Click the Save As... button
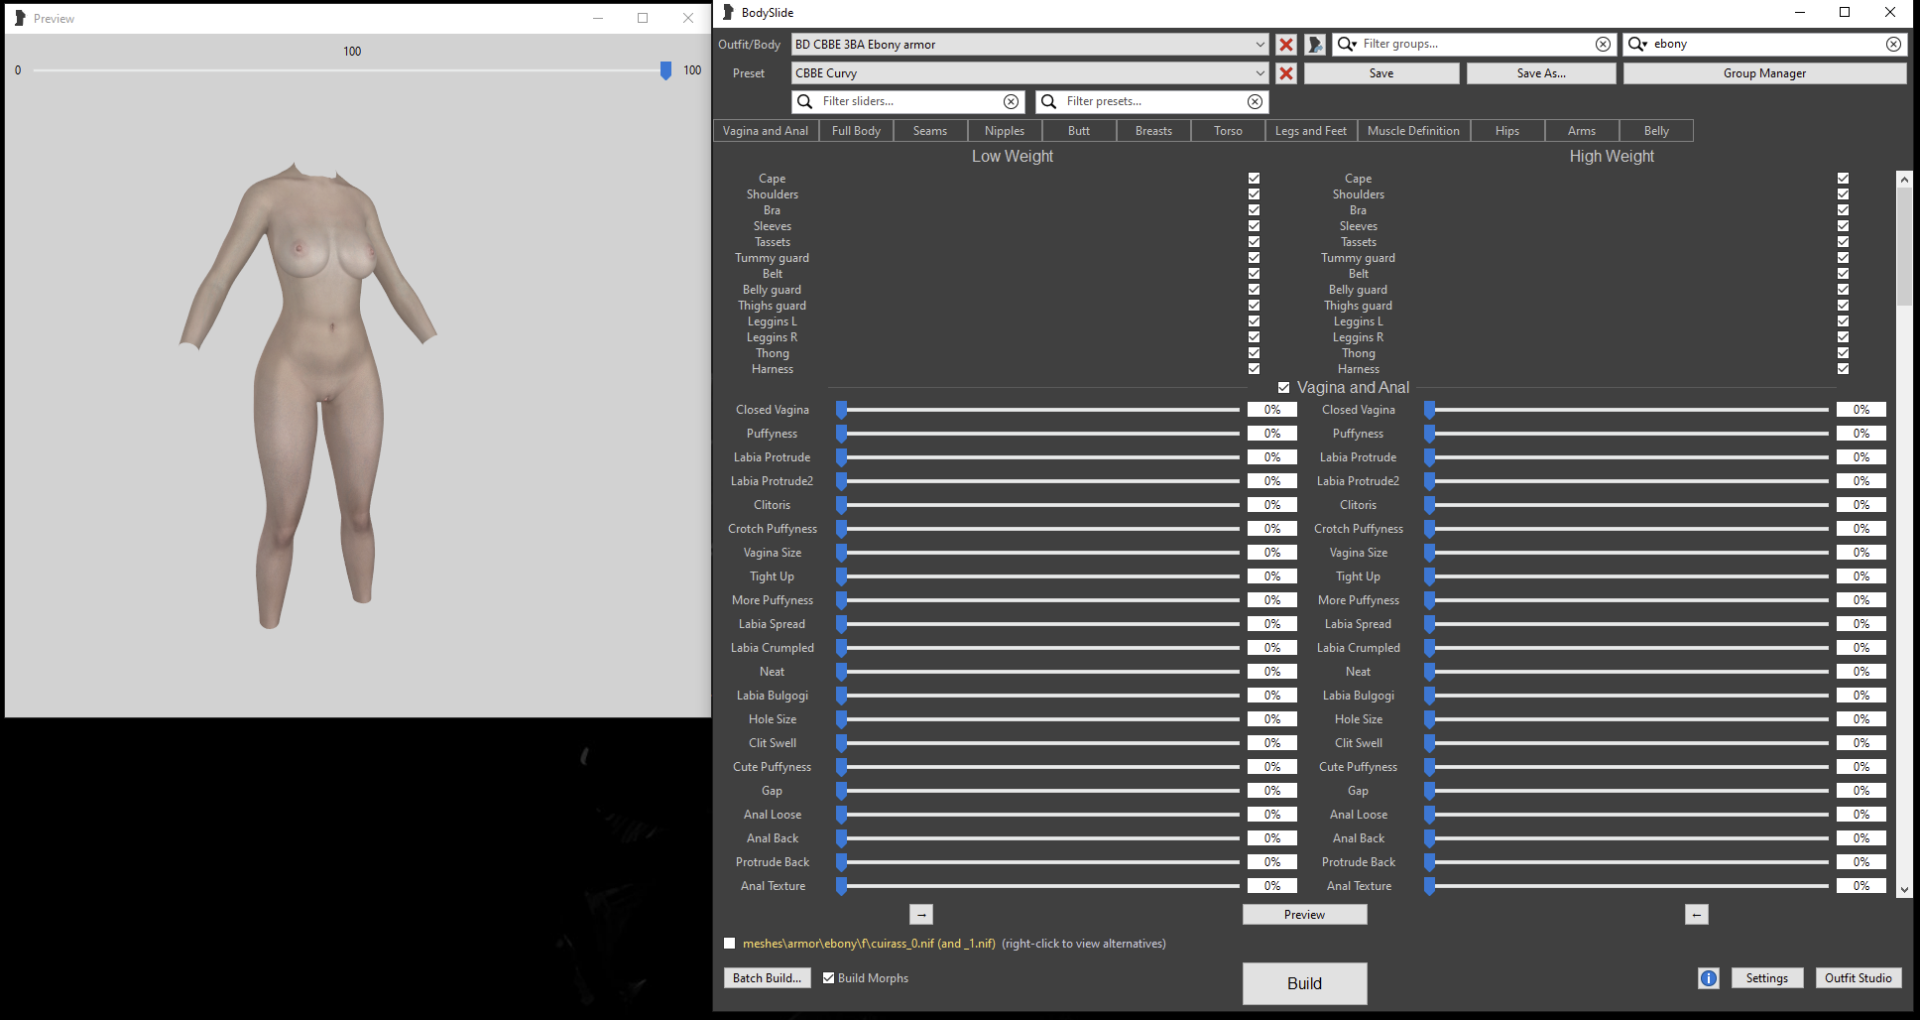 pos(1541,73)
